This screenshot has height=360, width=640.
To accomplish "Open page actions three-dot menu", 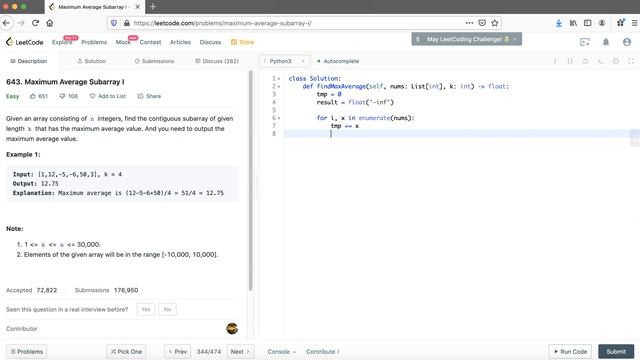I will pyautogui.click(x=469, y=23).
